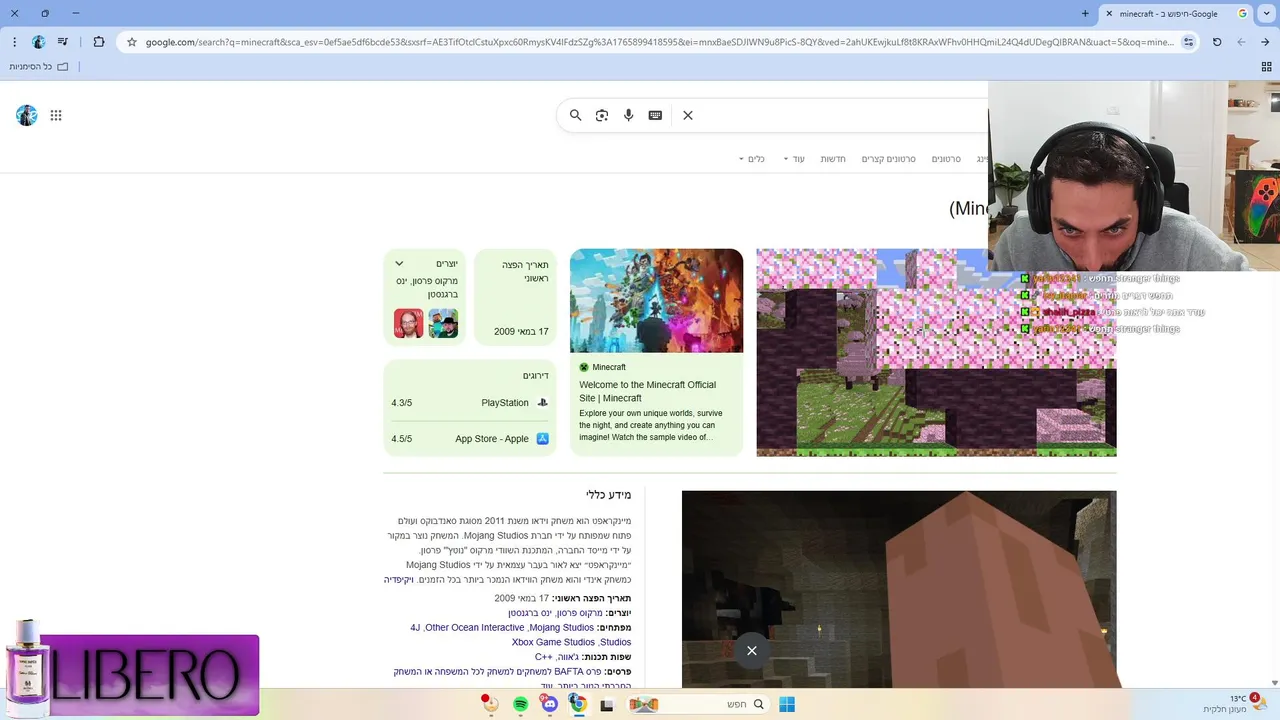The image size is (1280, 720).
Task: Open the on-screen keyboard input tool
Action: (x=655, y=115)
